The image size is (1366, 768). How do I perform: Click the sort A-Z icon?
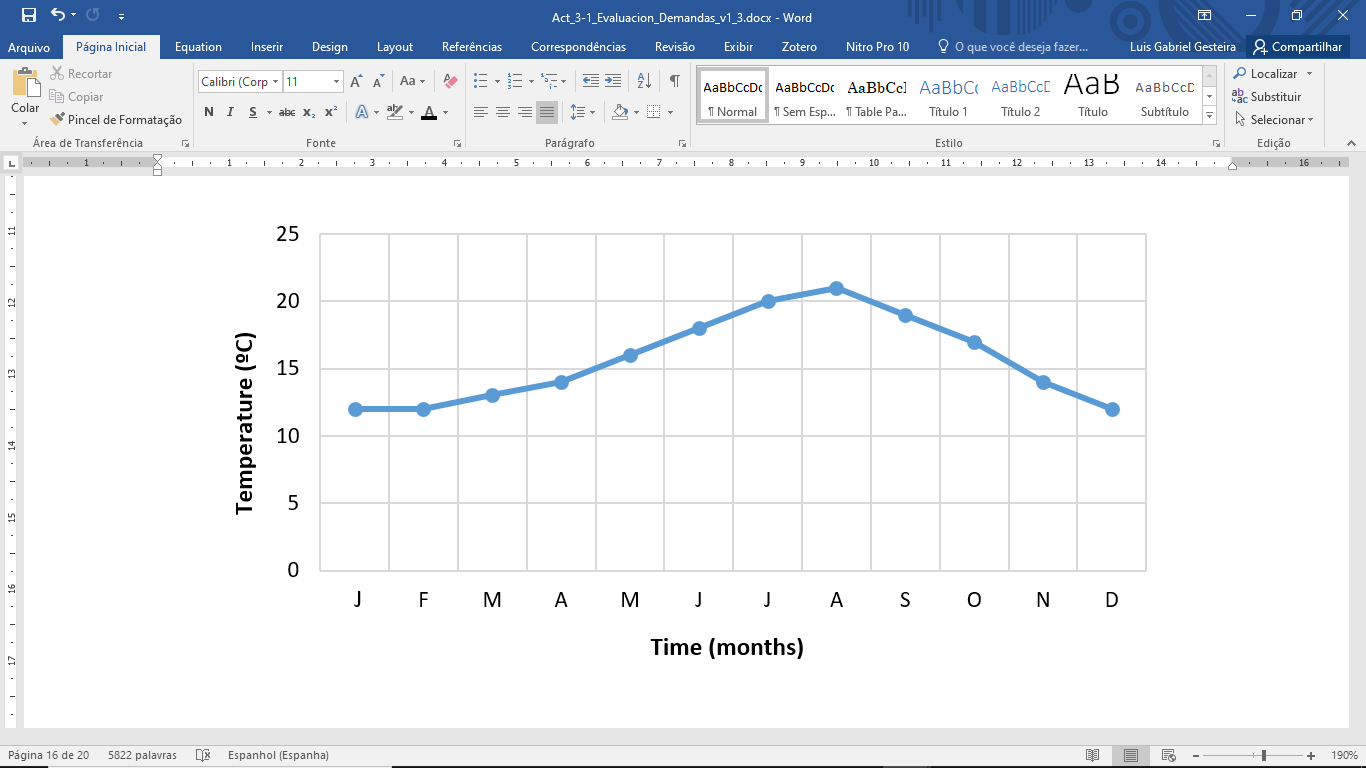tap(644, 81)
